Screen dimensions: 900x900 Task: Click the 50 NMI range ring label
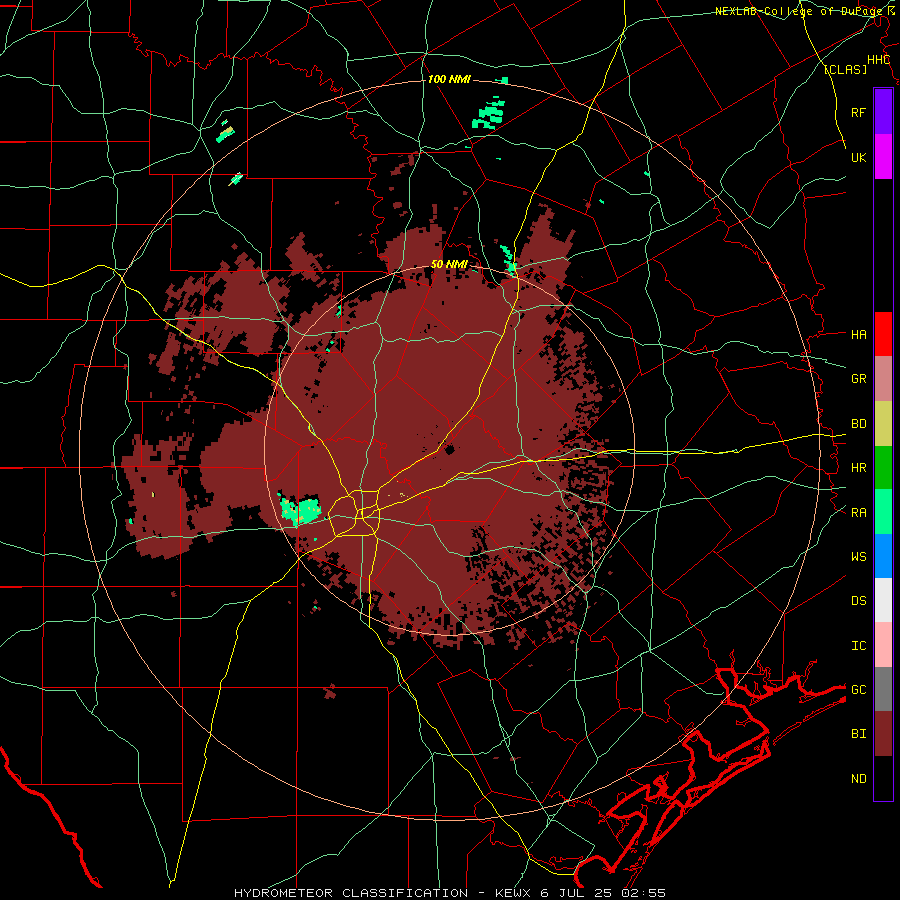coord(449,264)
